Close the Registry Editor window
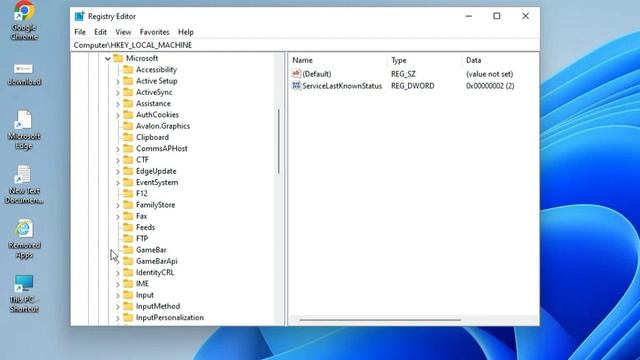This screenshot has width=640, height=360. (525, 16)
